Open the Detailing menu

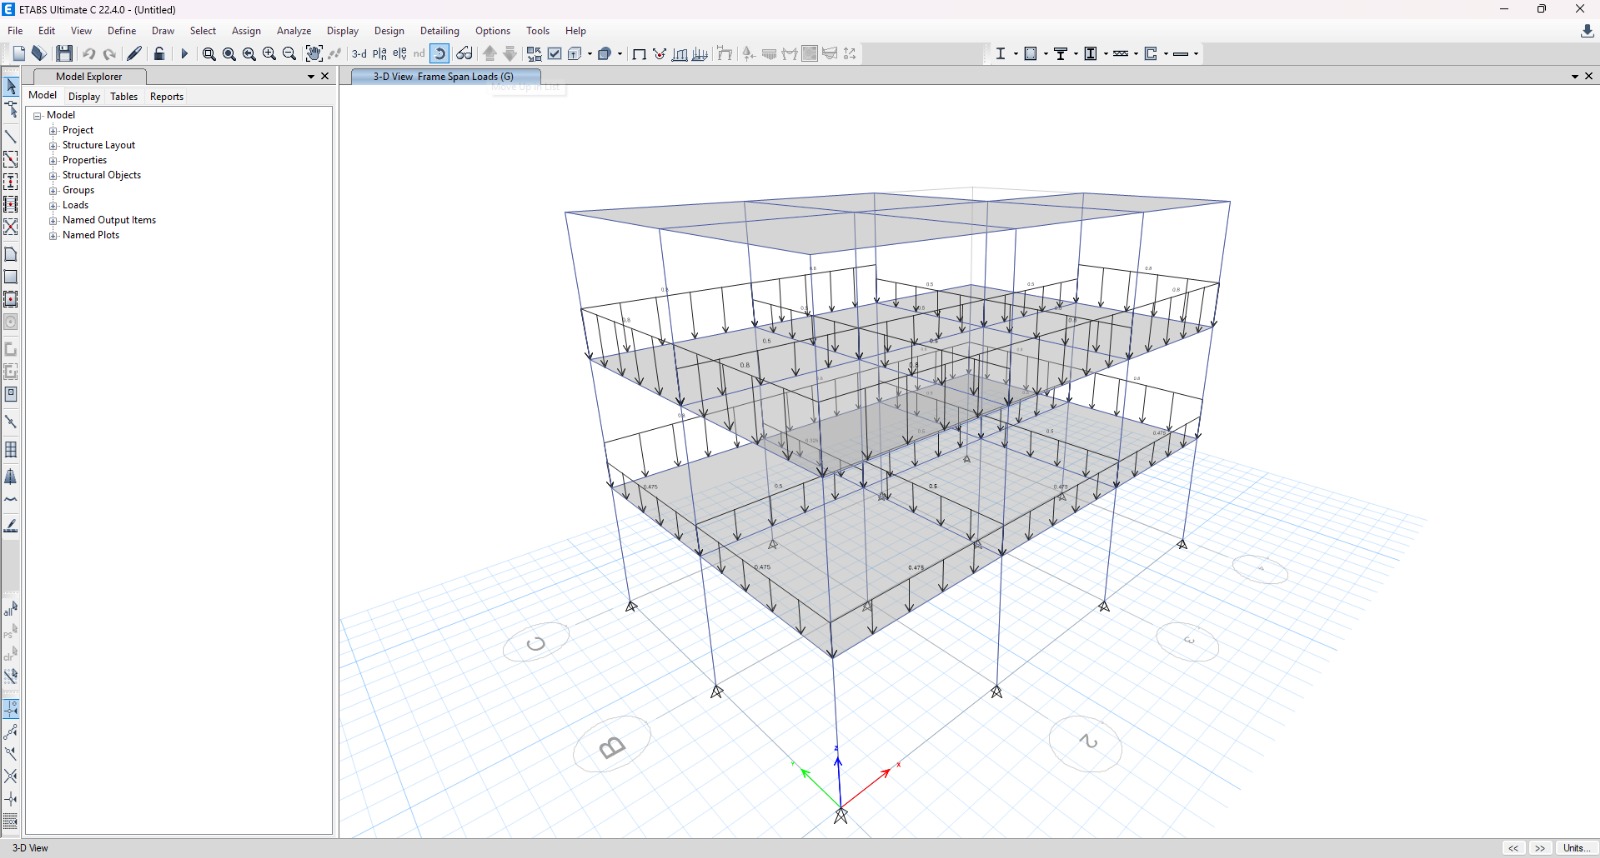click(x=440, y=31)
